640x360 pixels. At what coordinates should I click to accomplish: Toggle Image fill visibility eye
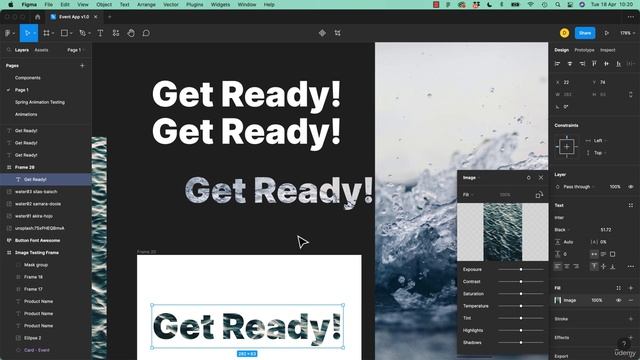click(x=619, y=300)
